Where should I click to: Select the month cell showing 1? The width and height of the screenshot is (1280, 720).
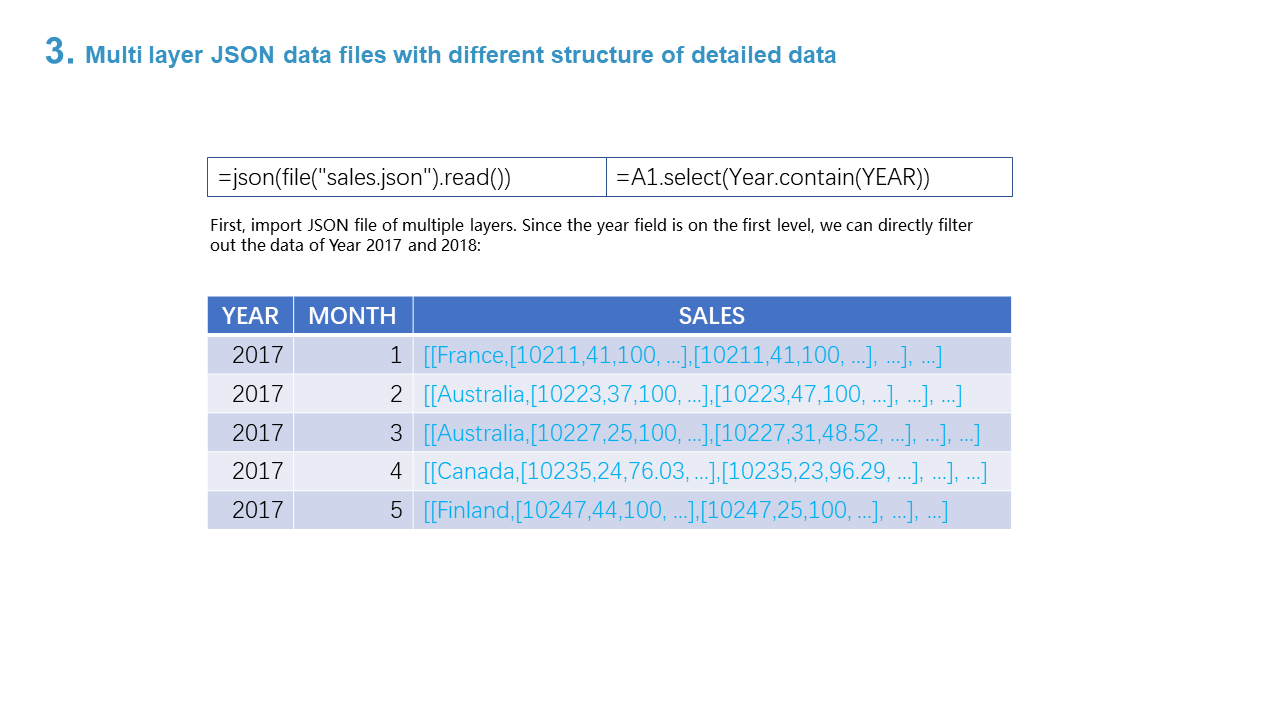pos(353,355)
